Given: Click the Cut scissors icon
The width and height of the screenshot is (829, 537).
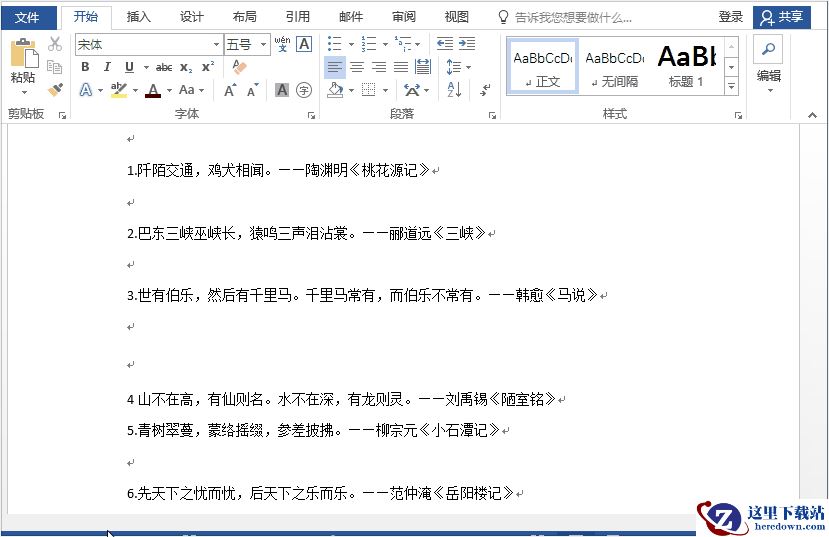Looking at the screenshot, I should point(54,44).
